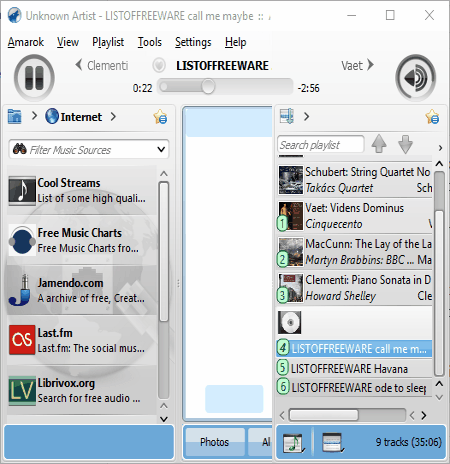Image resolution: width=450 pixels, height=464 pixels.
Task: Click the blank CD album cover
Action: point(290,322)
